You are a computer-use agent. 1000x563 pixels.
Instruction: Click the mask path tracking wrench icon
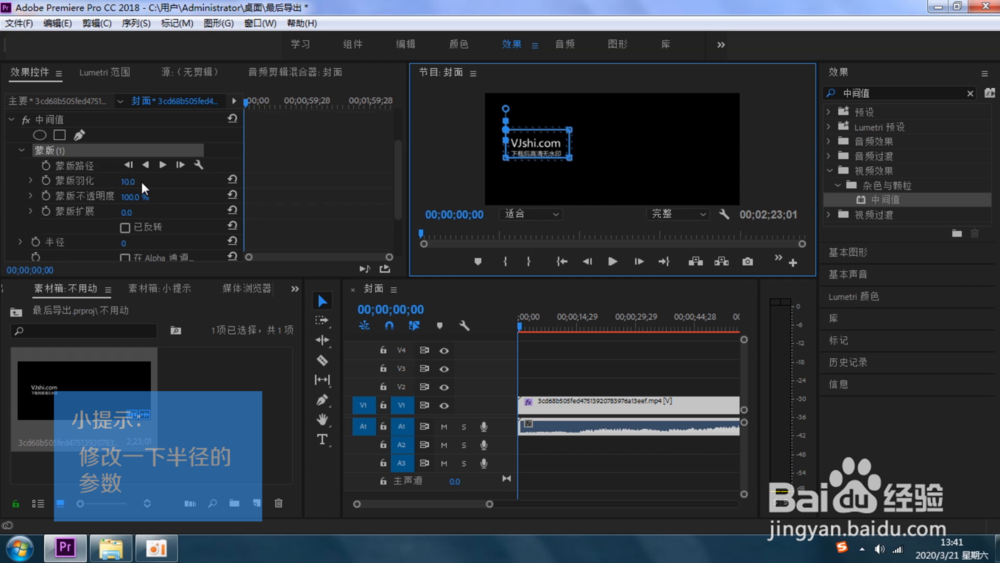pyautogui.click(x=198, y=165)
